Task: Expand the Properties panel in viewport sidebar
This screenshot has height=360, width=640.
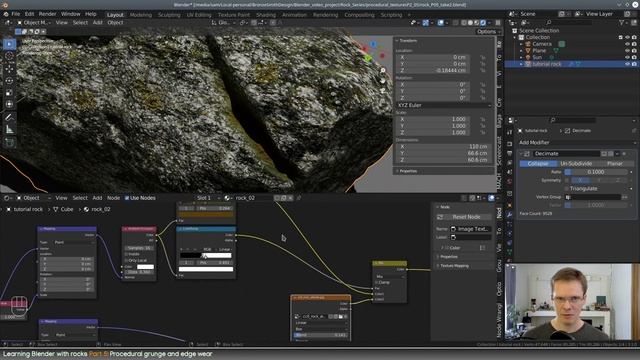Action: 408,171
